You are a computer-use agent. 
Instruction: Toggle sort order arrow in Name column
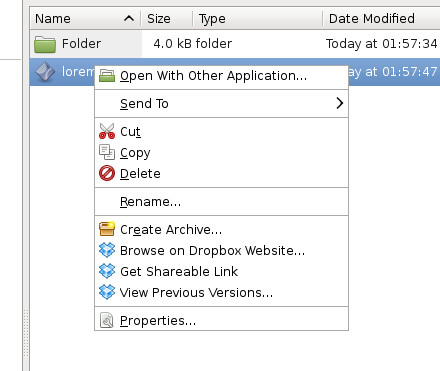(129, 18)
